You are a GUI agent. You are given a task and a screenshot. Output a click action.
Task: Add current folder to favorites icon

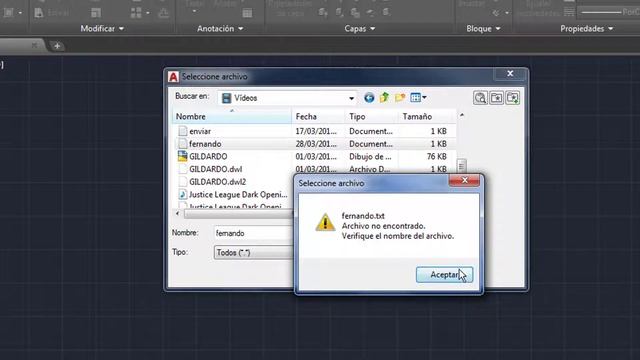point(512,98)
